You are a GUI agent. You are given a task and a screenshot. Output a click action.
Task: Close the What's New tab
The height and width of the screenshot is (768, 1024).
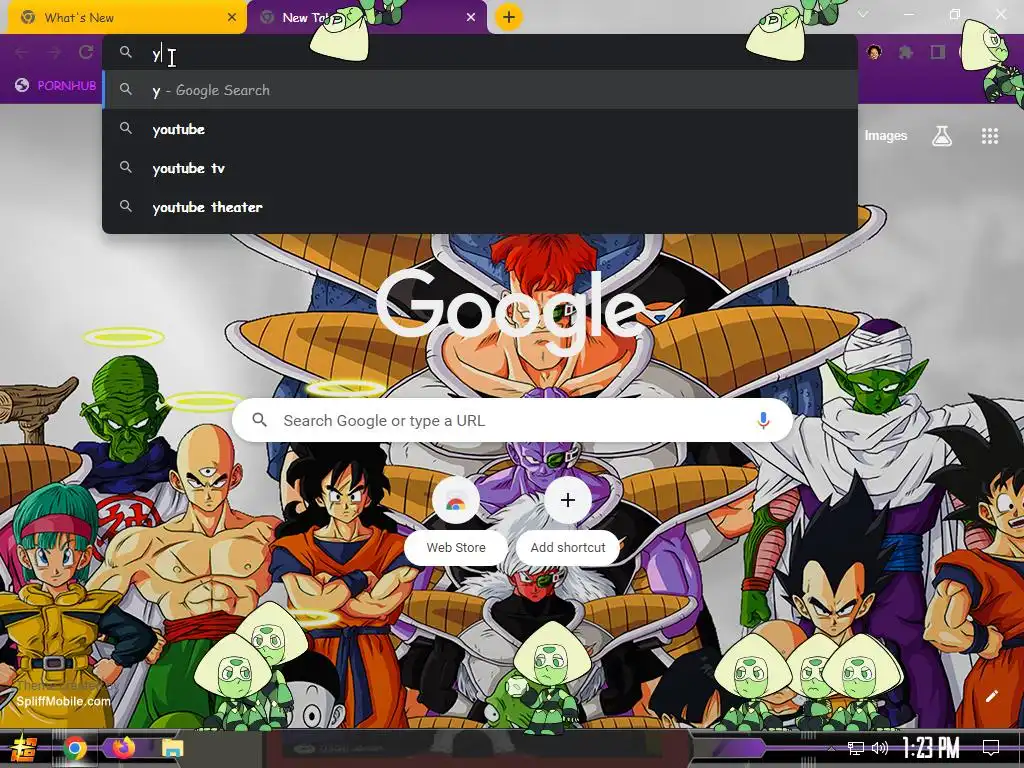pos(232,18)
